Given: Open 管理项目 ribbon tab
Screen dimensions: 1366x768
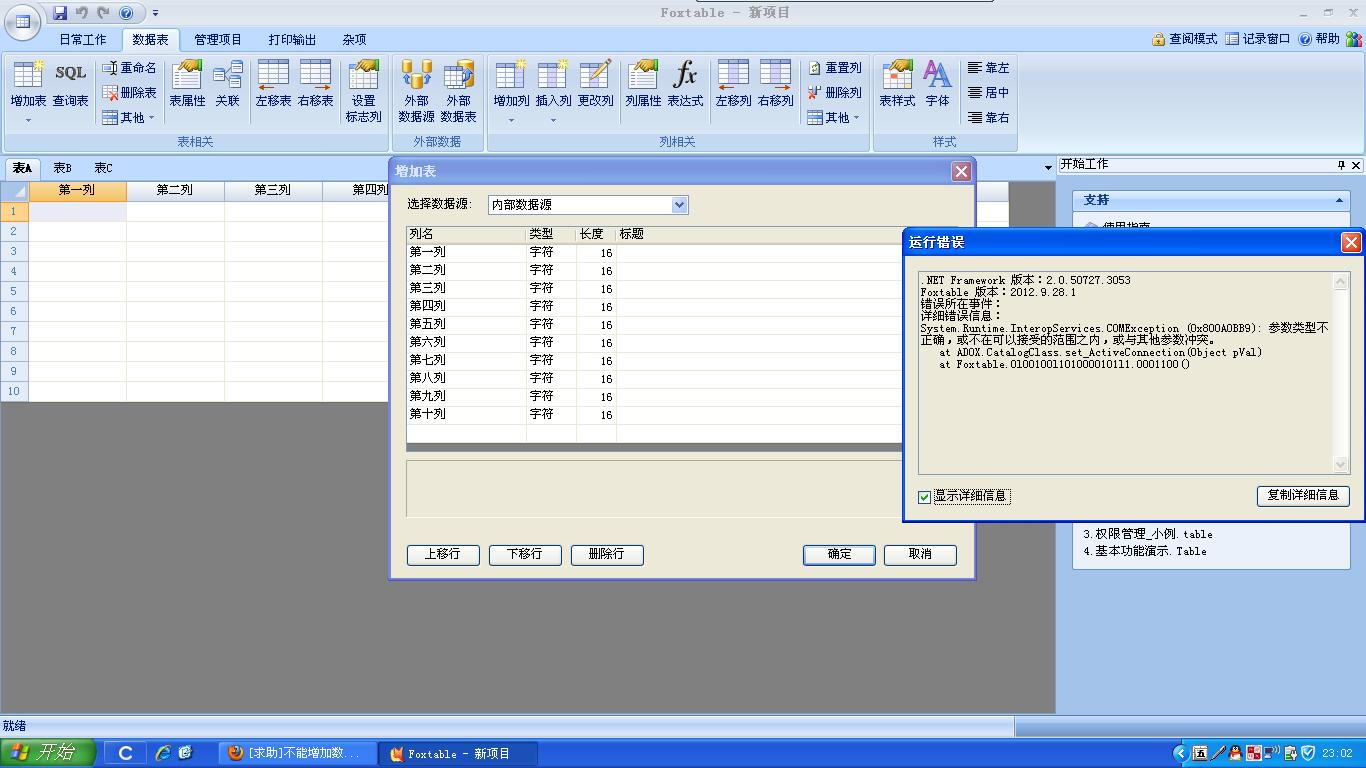Looking at the screenshot, I should (218, 40).
